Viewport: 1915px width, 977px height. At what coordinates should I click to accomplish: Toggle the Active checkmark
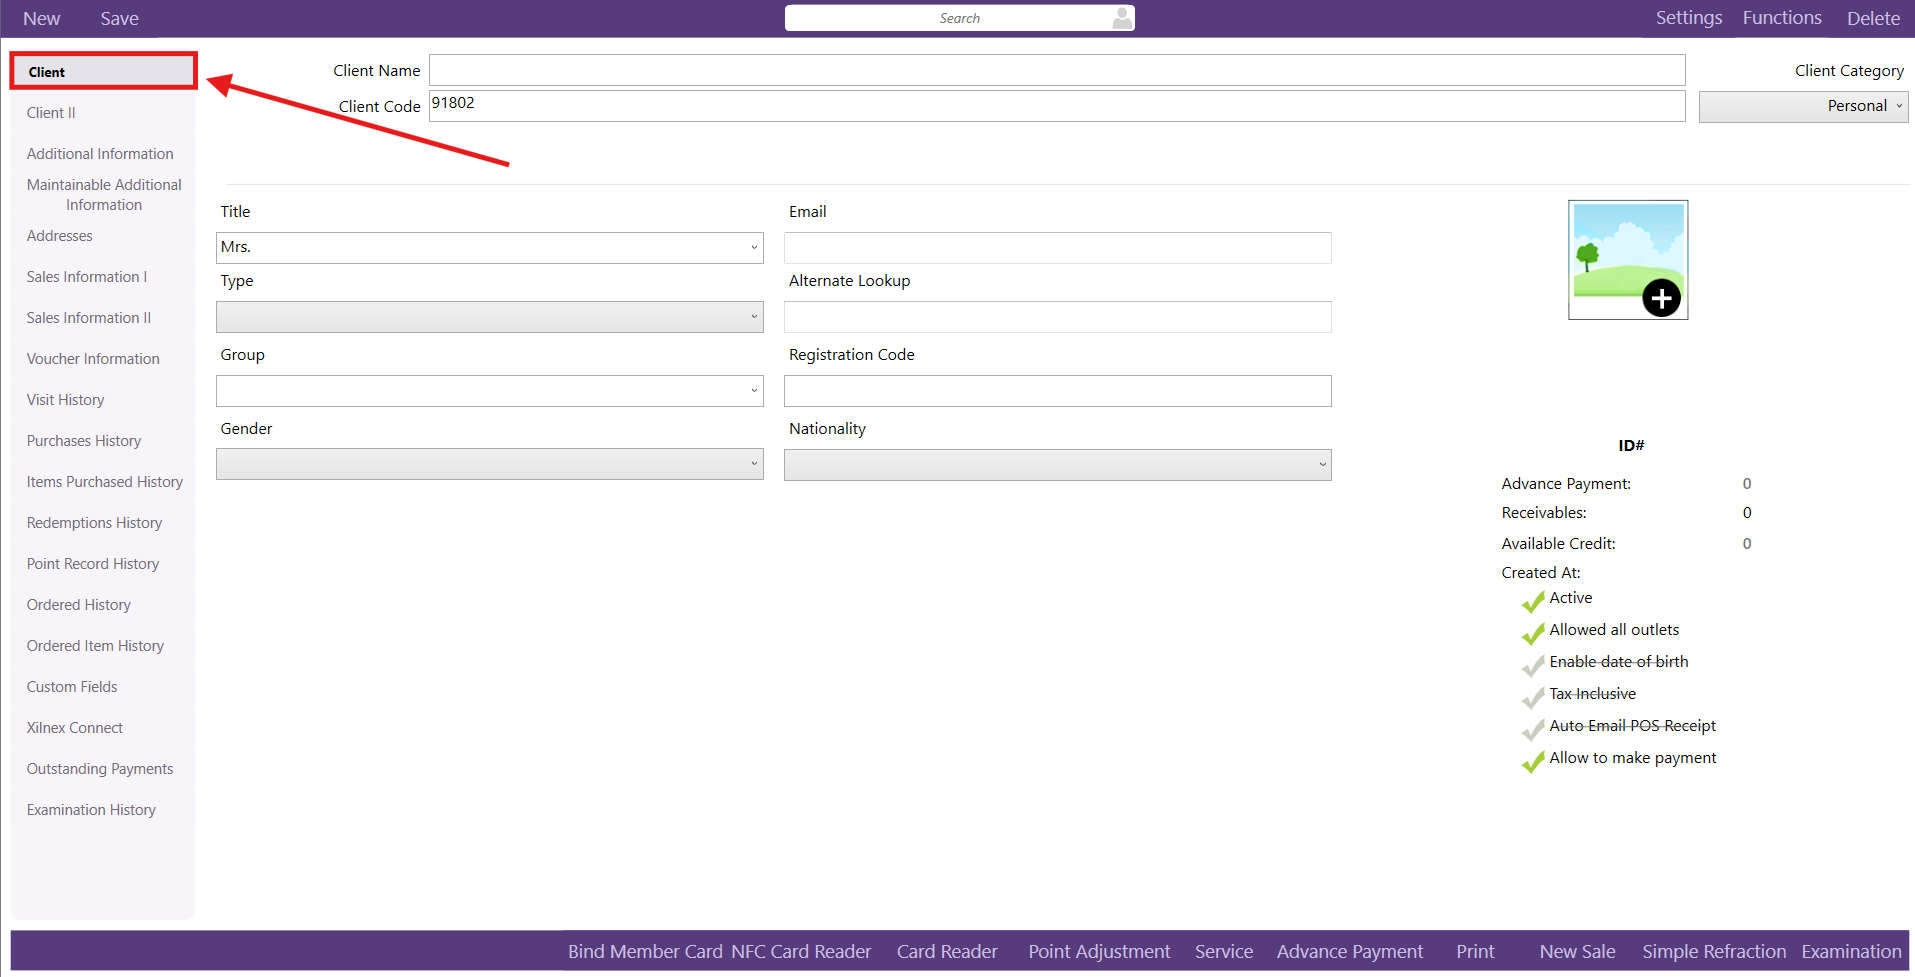pos(1532,602)
